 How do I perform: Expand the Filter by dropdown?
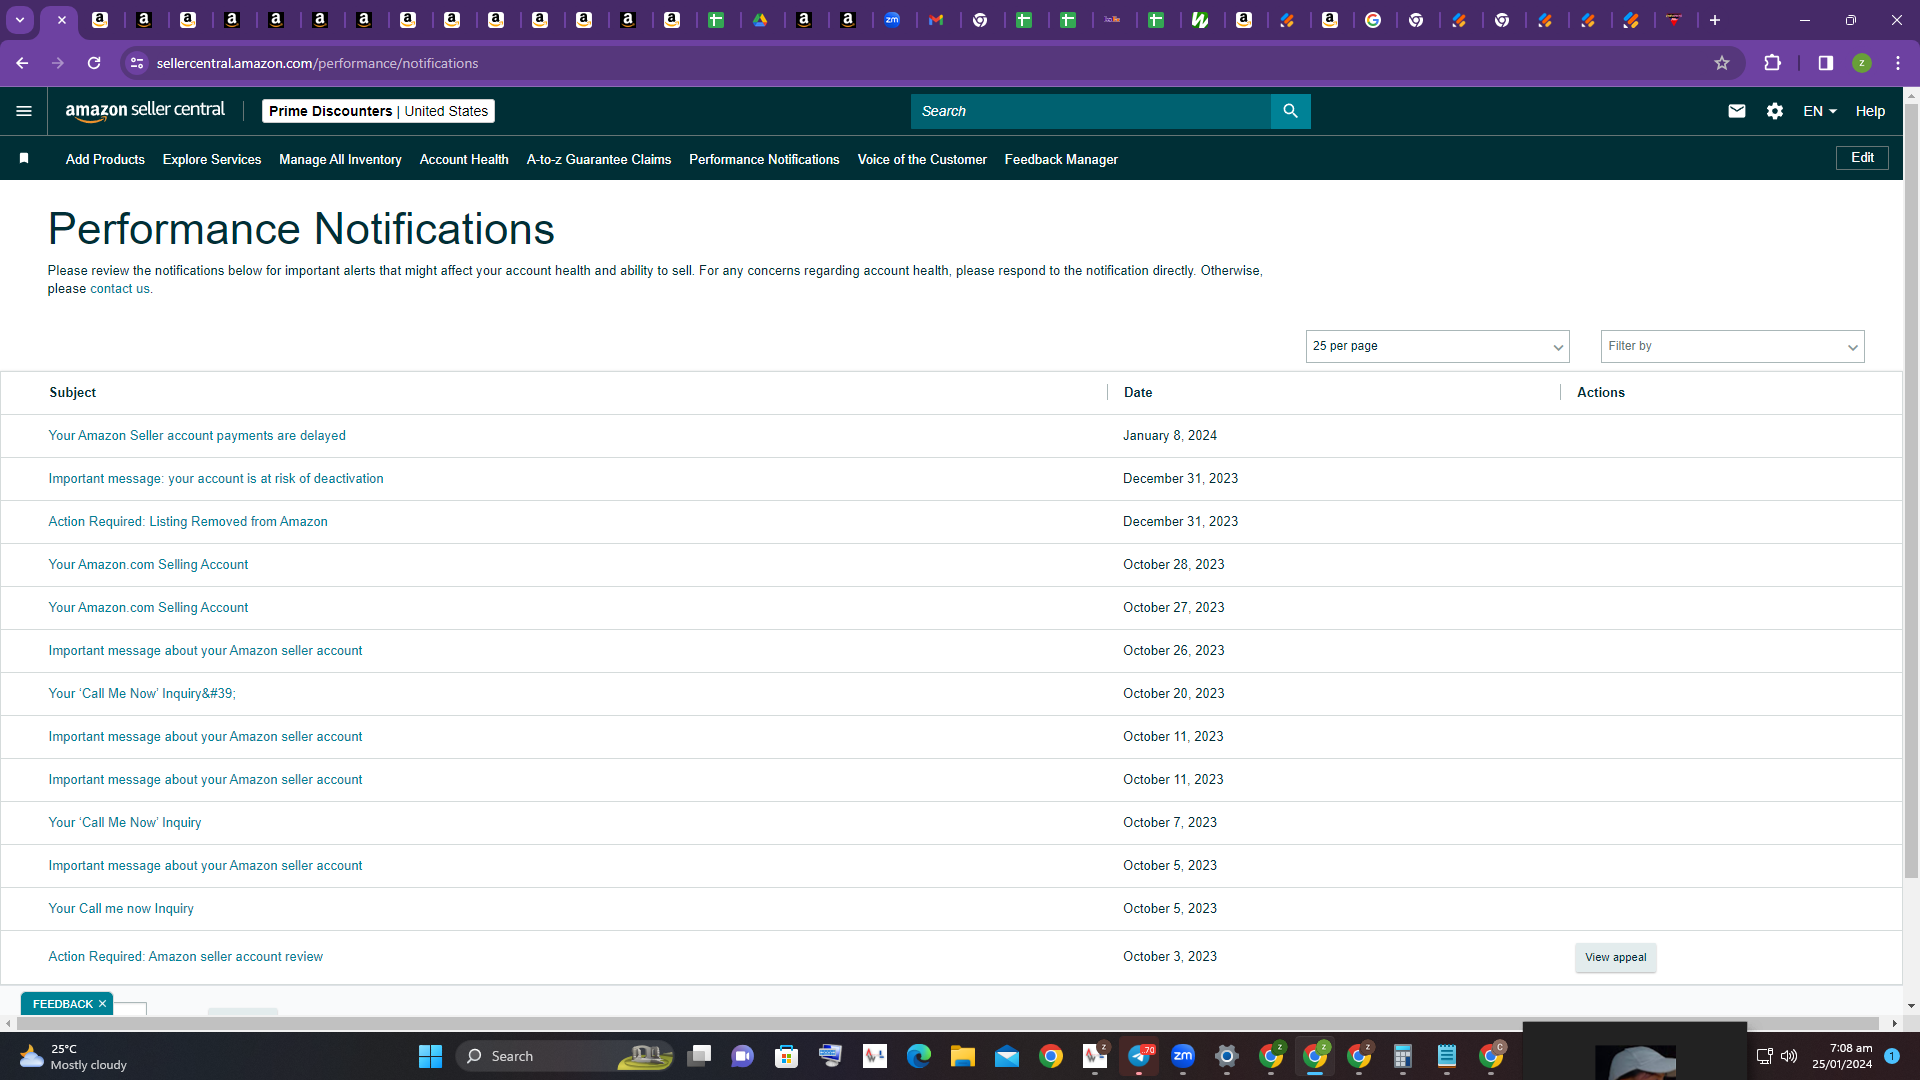[1732, 346]
